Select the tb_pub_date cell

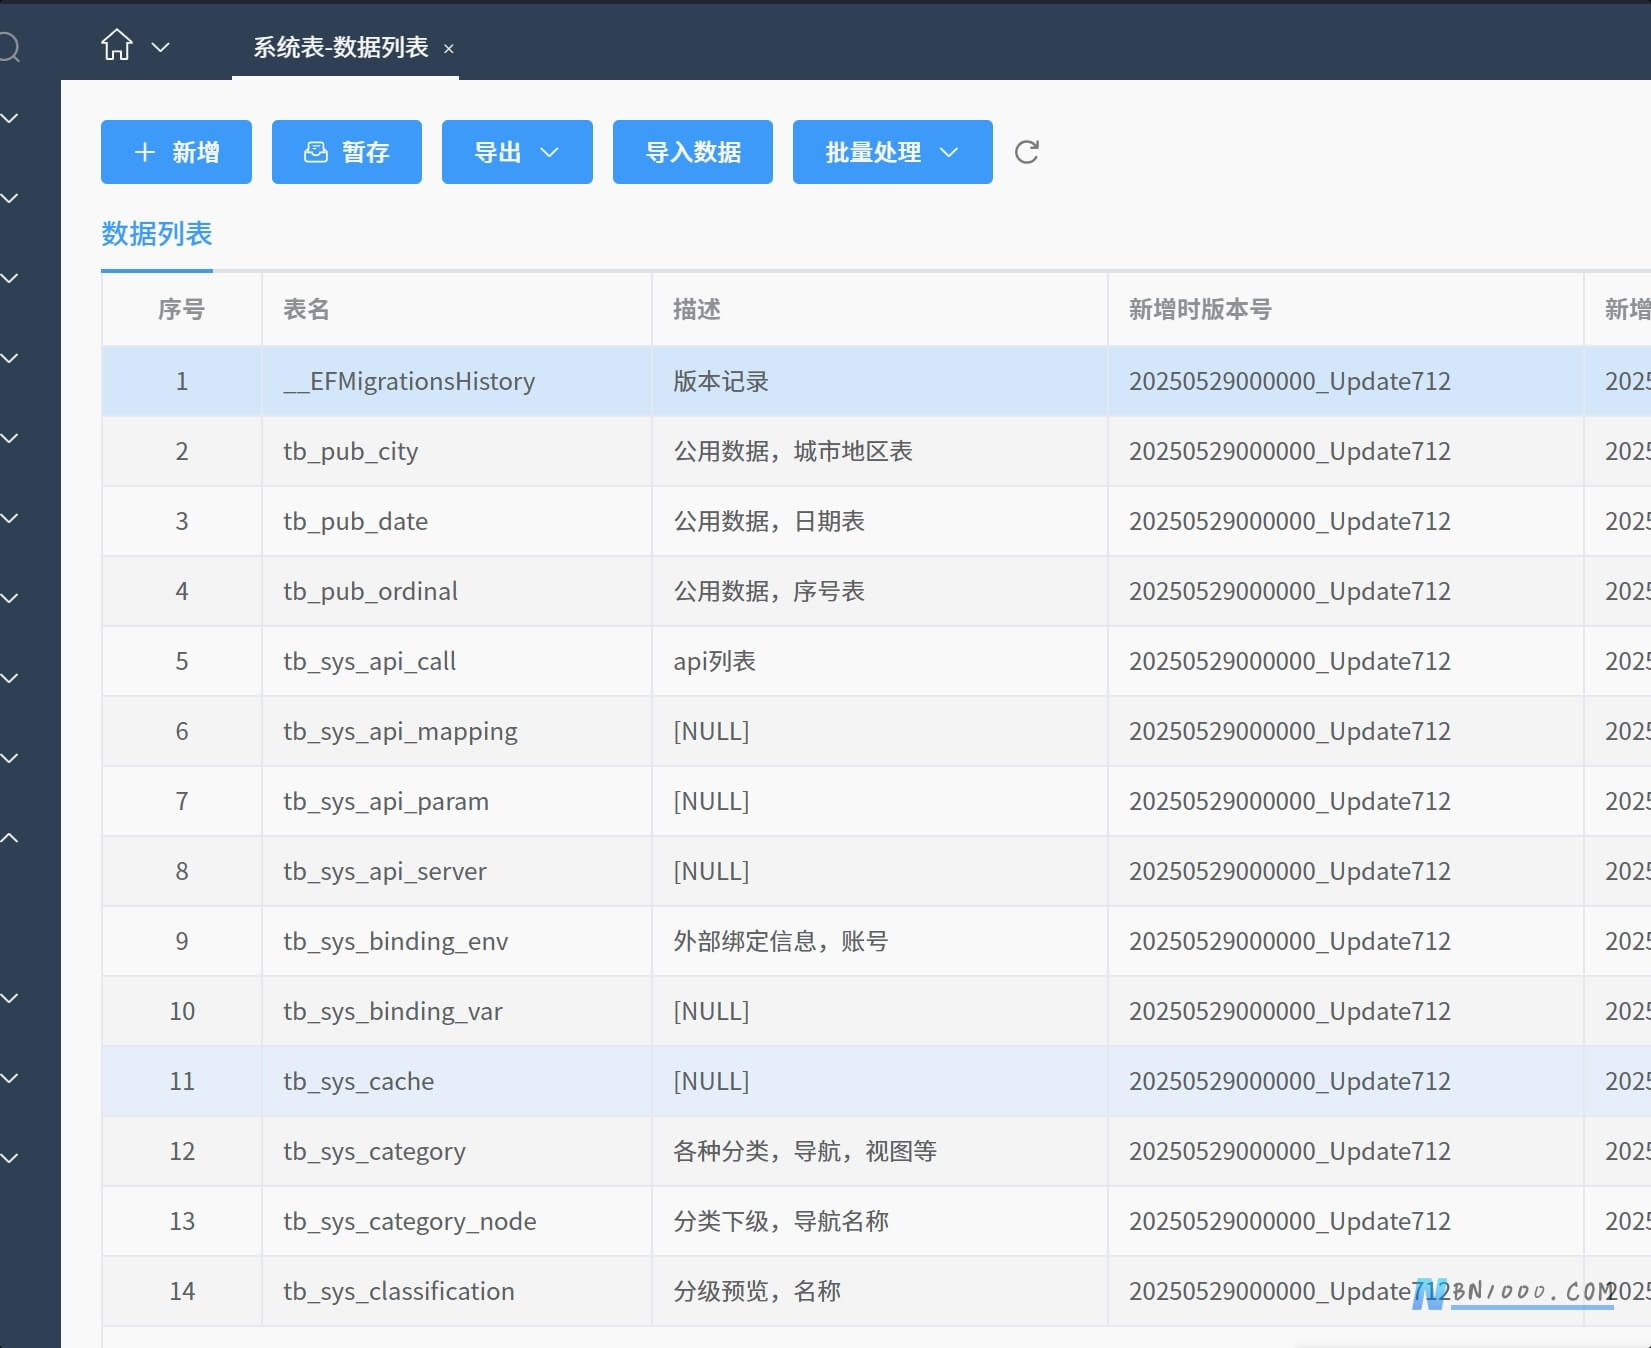(x=457, y=521)
